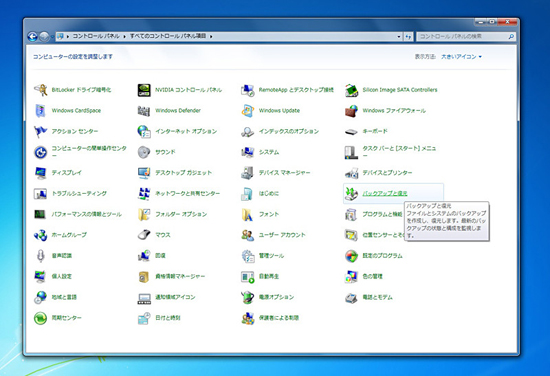This screenshot has width=550, height=376.
Task: Open the フォント icon
Action: [248, 214]
